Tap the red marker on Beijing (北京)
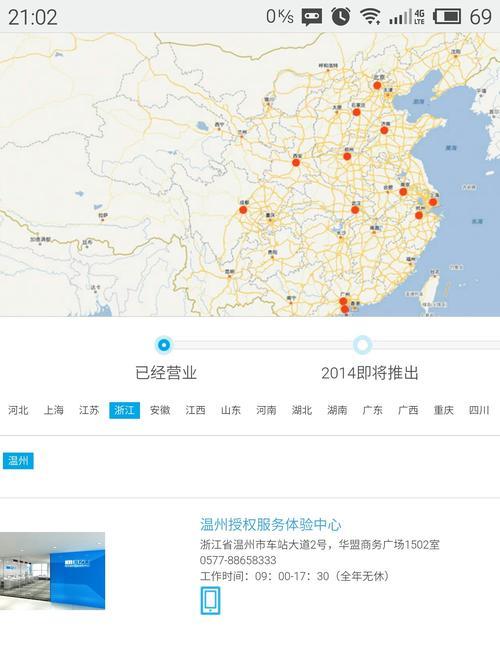Image resolution: width=500 pixels, height=666 pixels. click(x=377, y=86)
